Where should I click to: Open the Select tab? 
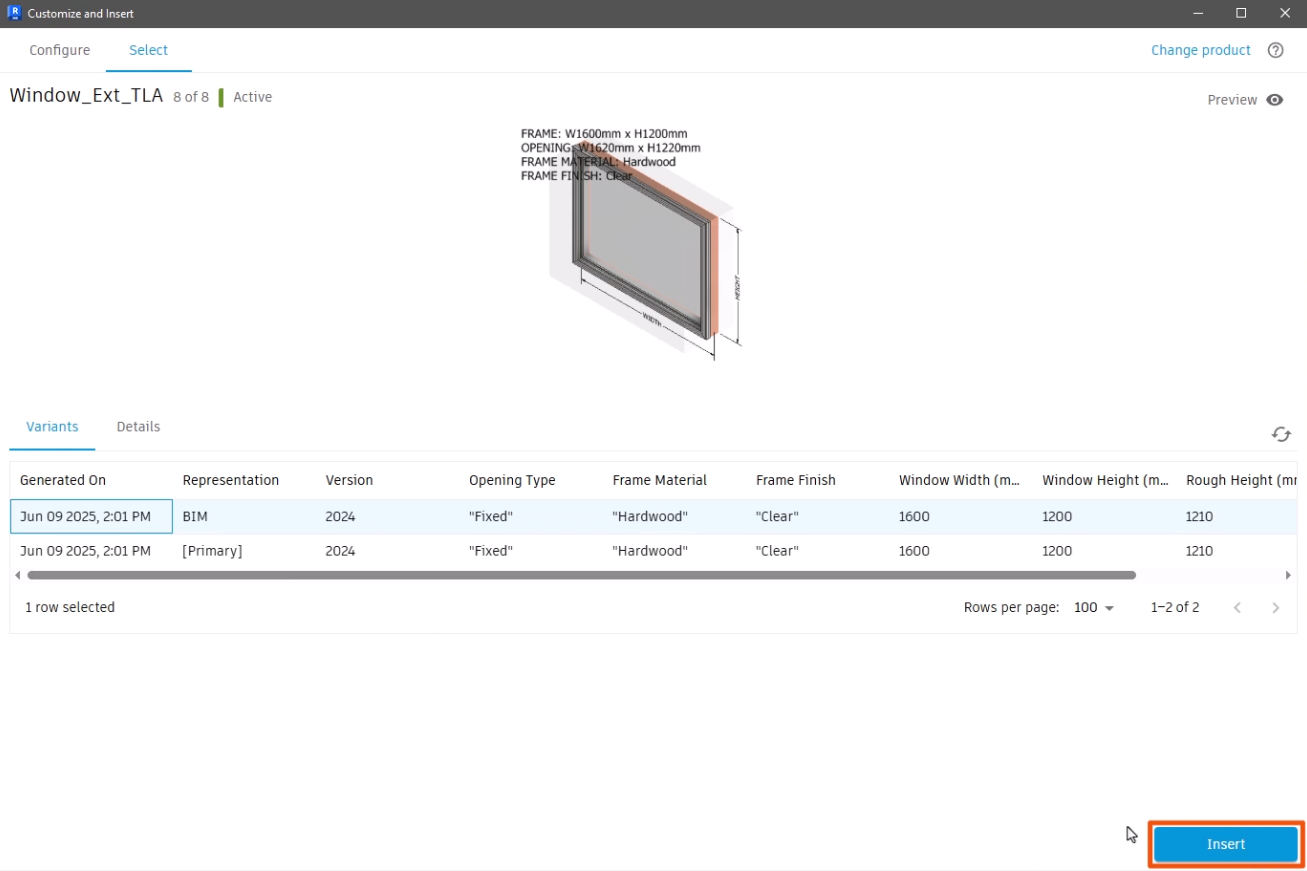click(148, 50)
